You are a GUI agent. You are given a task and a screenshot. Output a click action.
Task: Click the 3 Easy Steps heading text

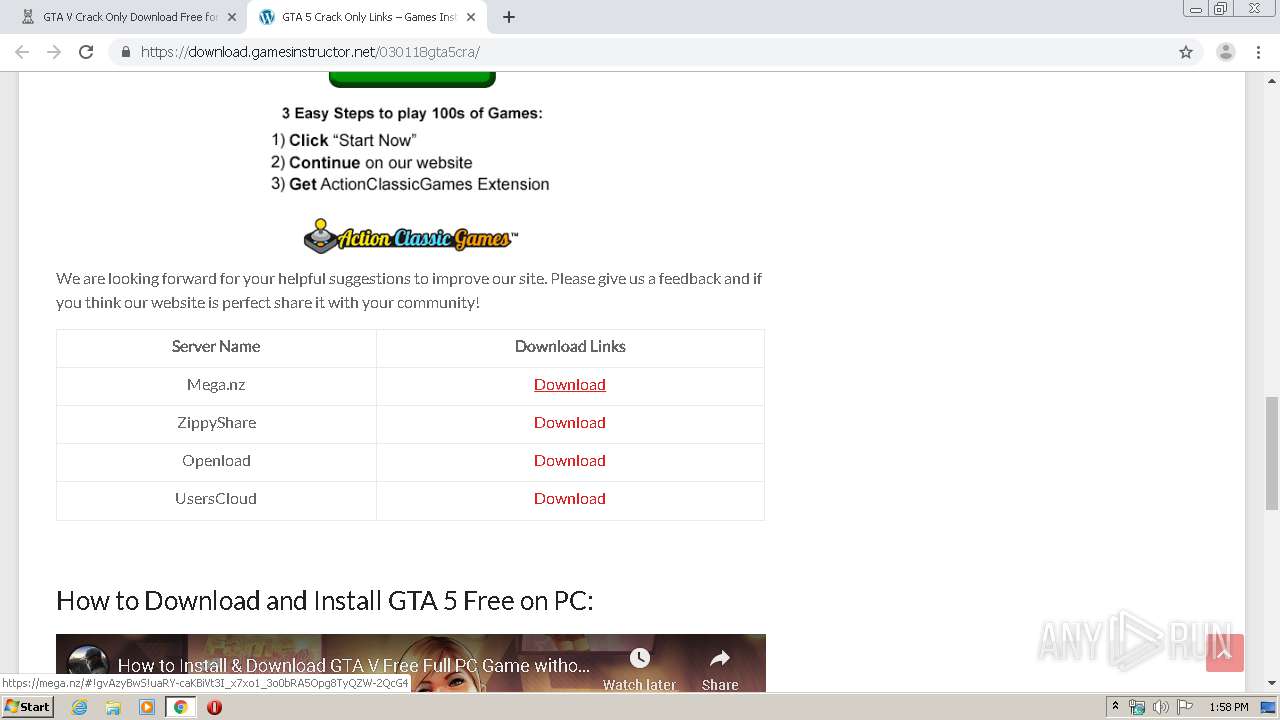click(412, 113)
